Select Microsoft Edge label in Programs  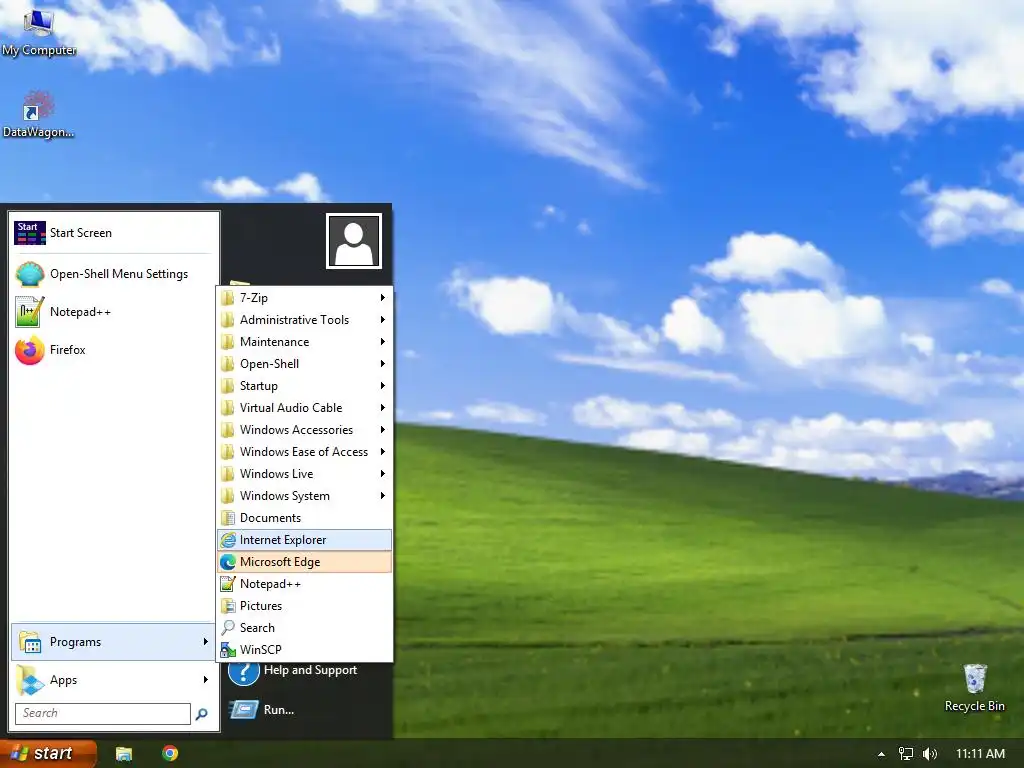pos(280,562)
